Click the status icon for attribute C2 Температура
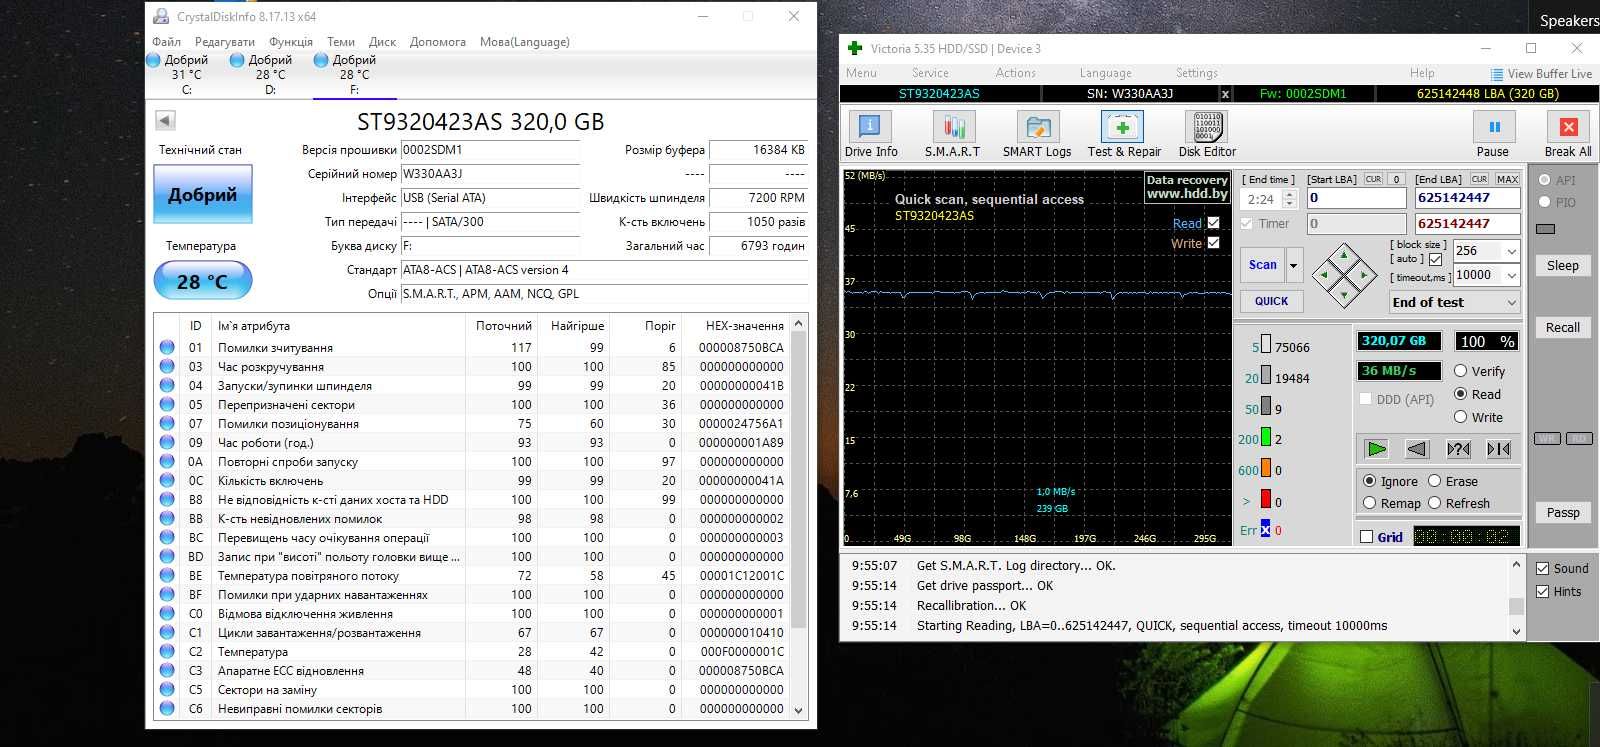 click(167, 651)
